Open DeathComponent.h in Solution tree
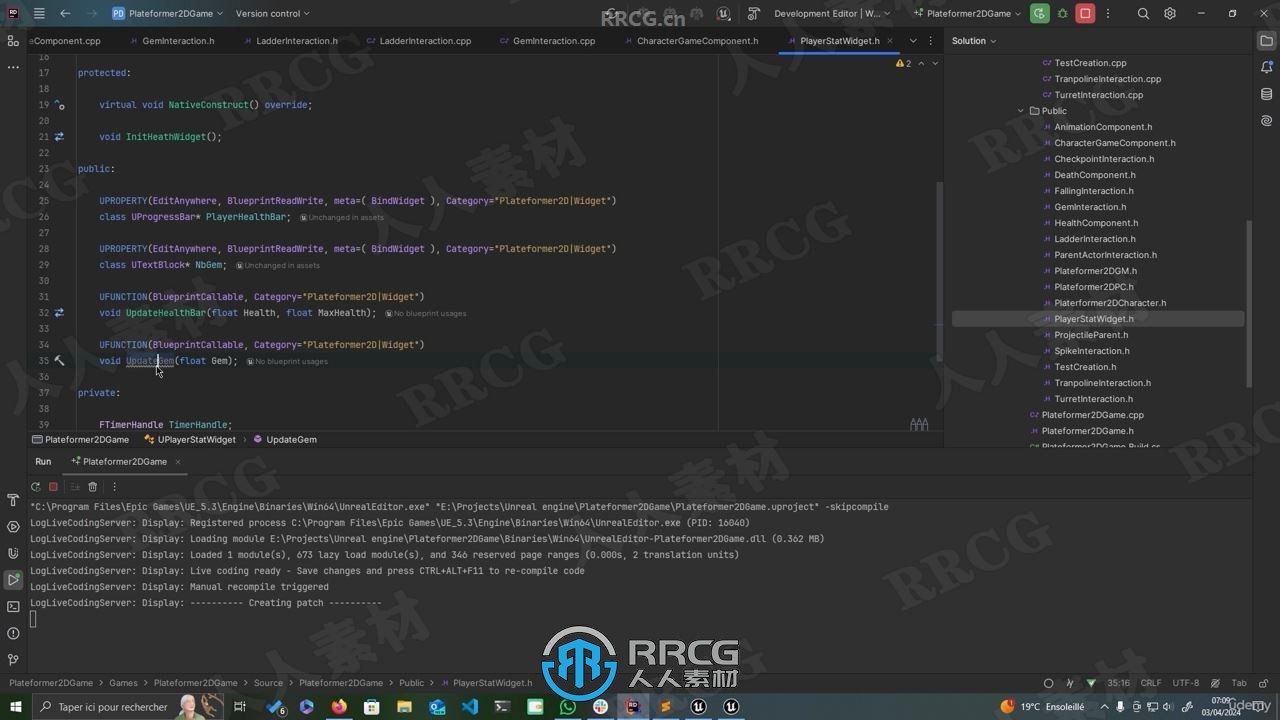 pos(1094,175)
